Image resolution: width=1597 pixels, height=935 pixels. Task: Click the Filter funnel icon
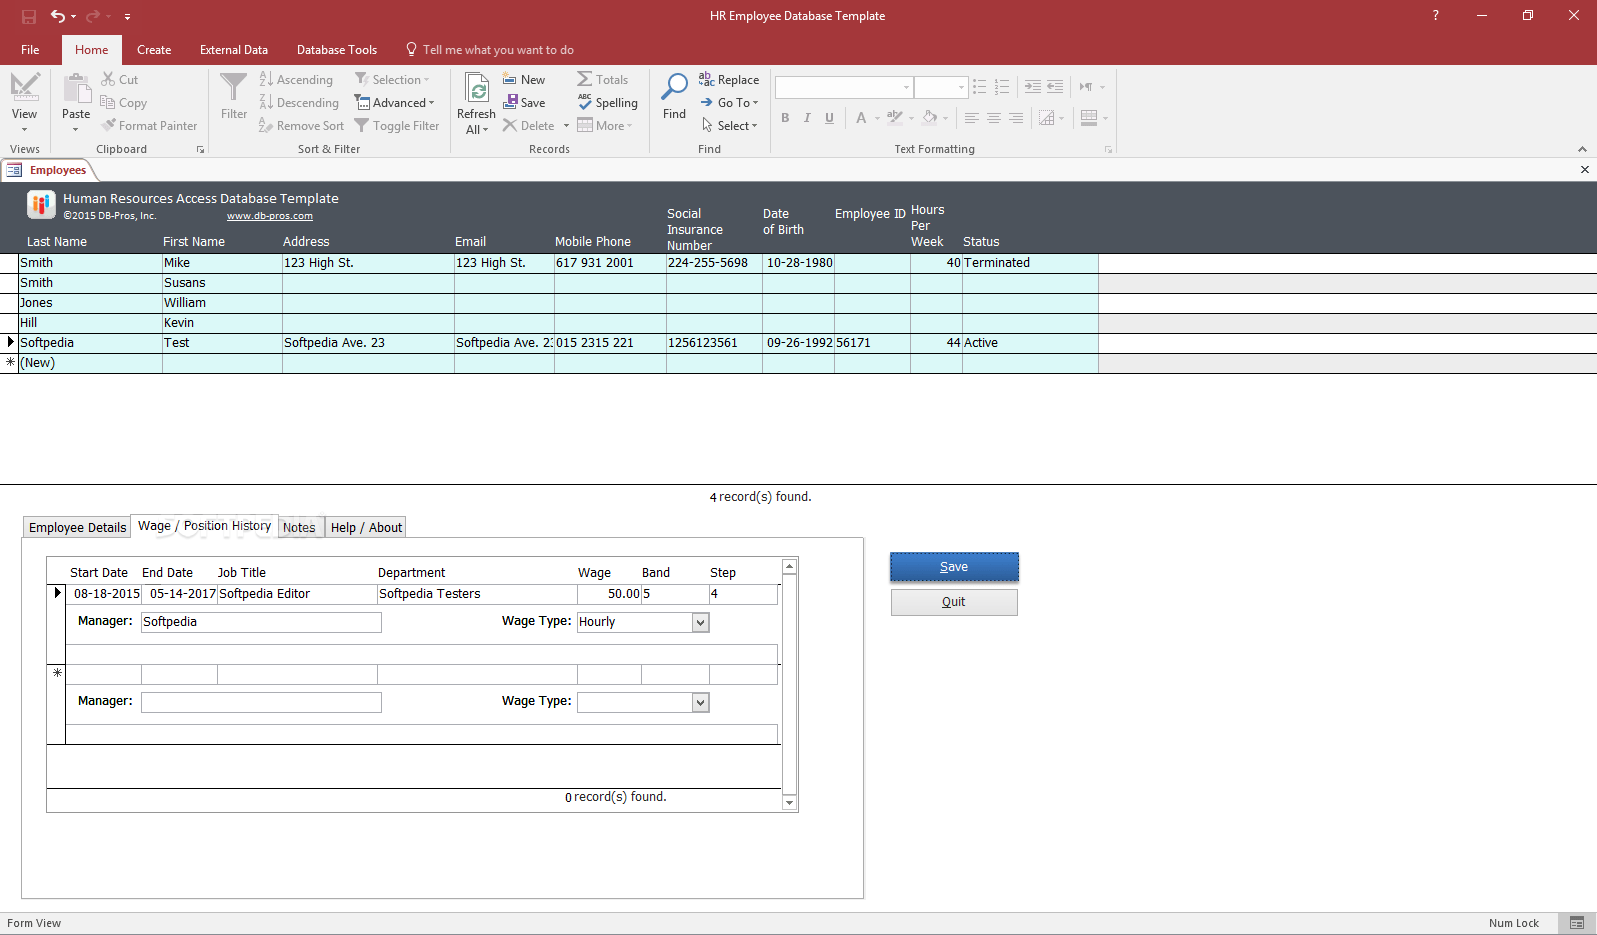click(x=233, y=88)
